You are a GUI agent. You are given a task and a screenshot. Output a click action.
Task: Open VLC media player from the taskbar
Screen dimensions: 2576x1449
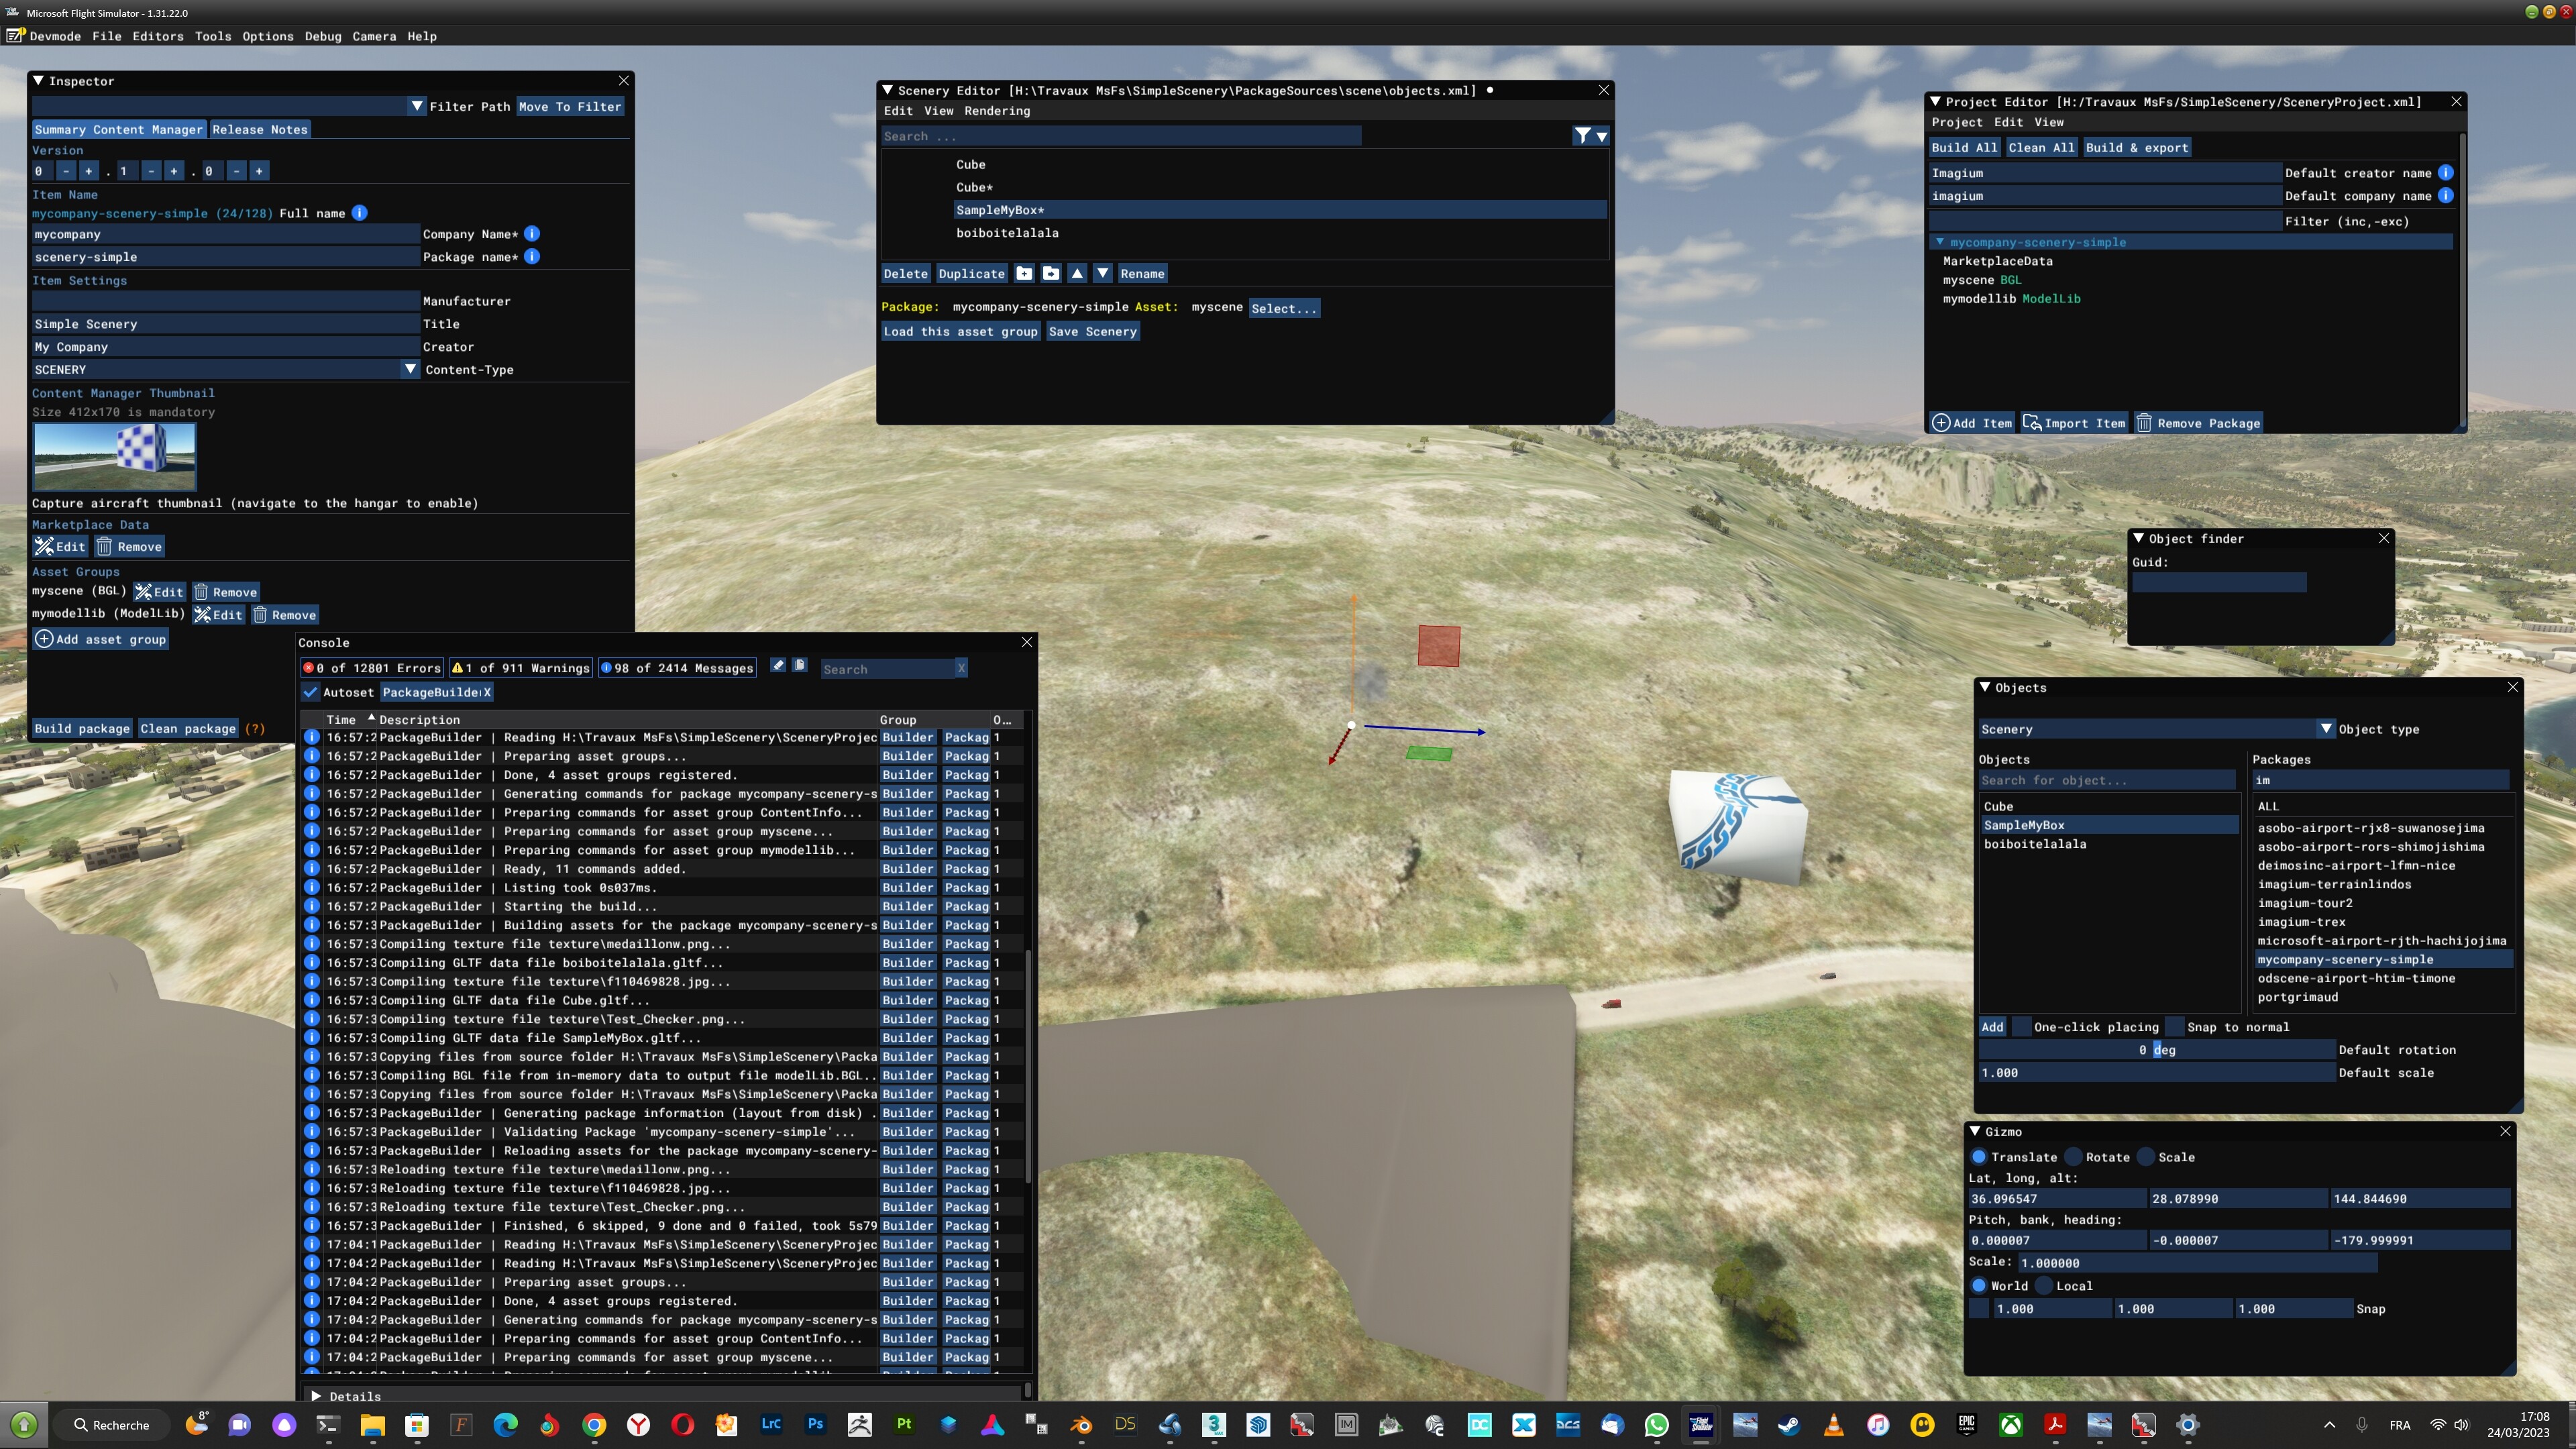(x=1834, y=1425)
